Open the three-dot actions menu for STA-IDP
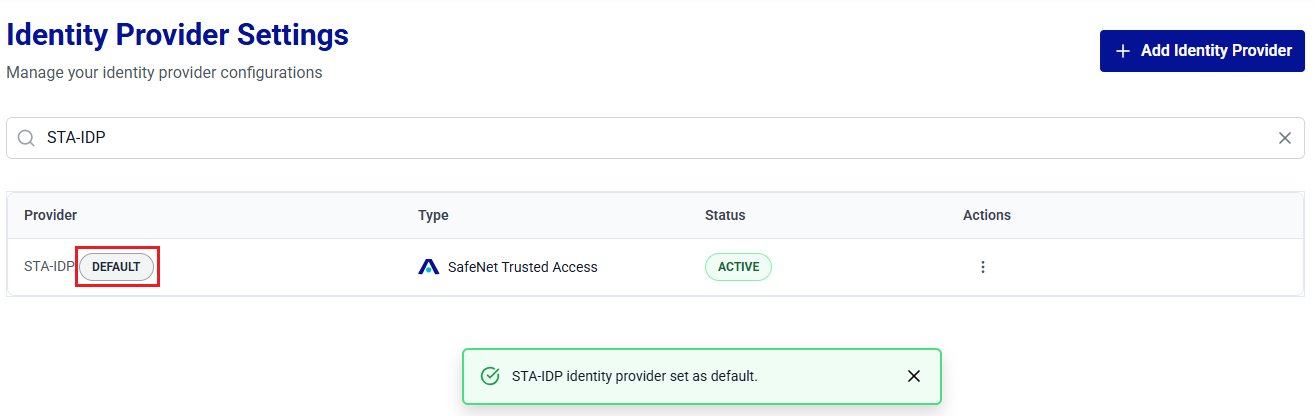This screenshot has height=420, width=1314. [x=983, y=267]
